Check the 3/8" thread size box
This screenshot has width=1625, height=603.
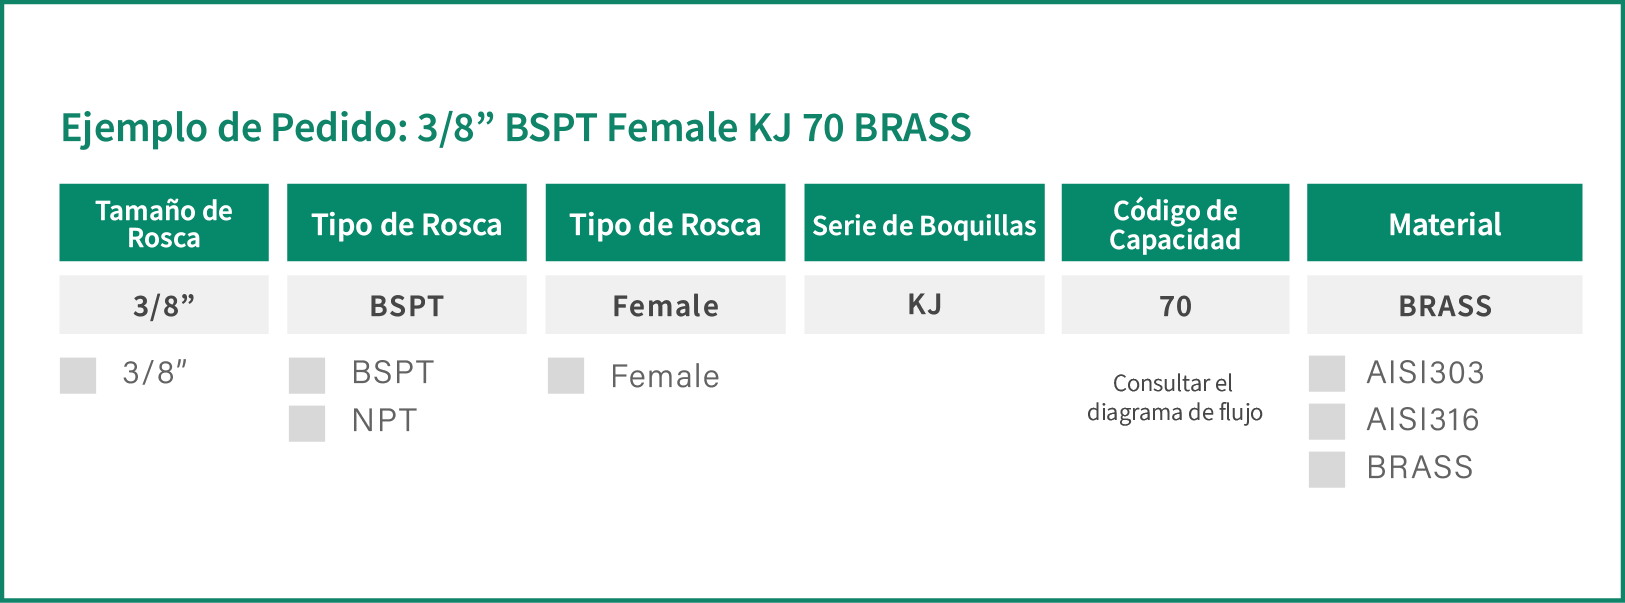coord(78,376)
